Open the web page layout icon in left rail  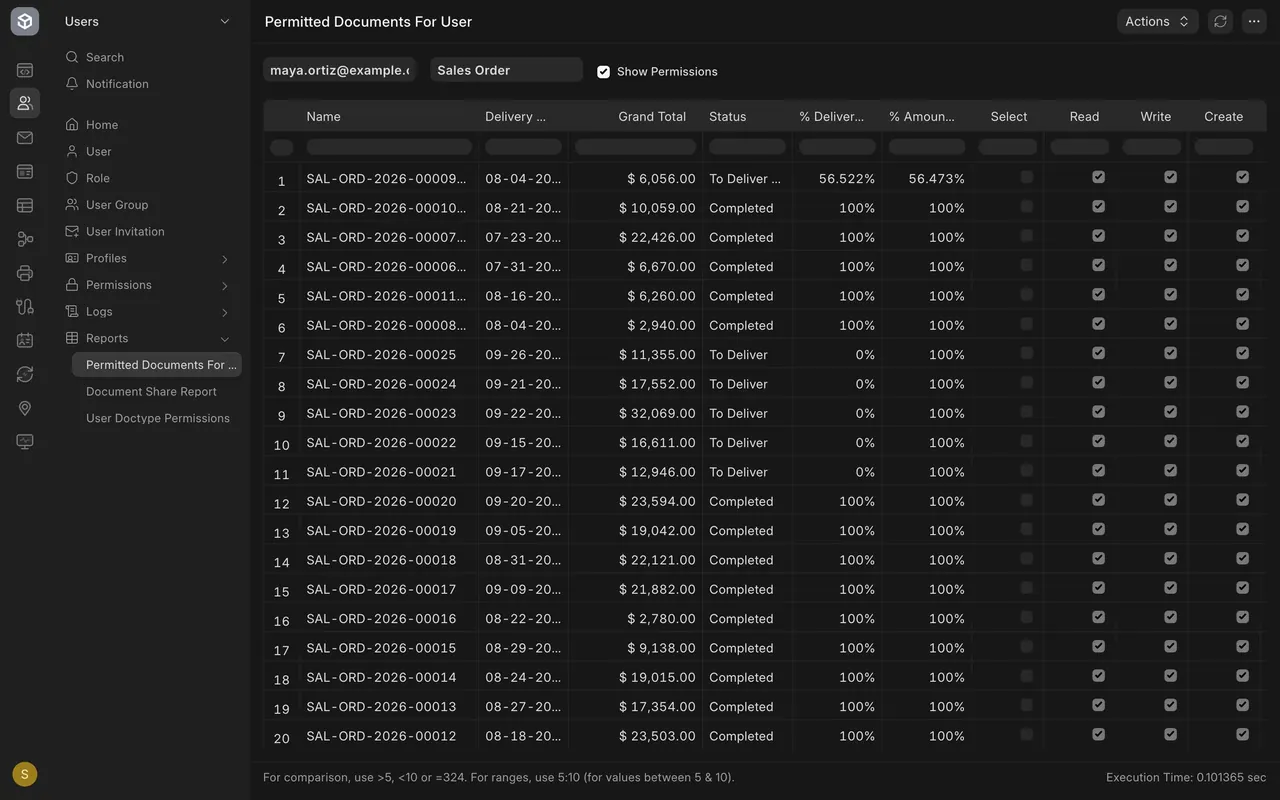tap(25, 172)
